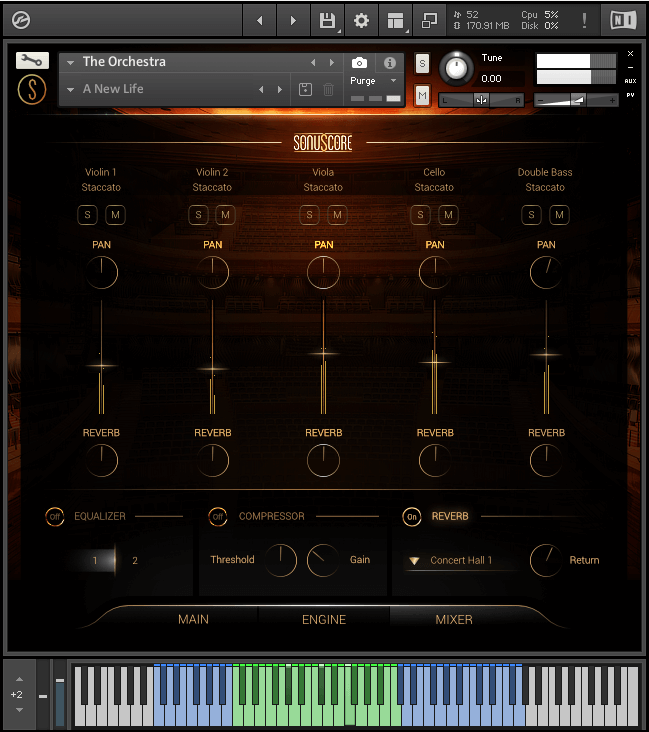
Task: Go to next preset in top toolbar
Action: [293, 20]
